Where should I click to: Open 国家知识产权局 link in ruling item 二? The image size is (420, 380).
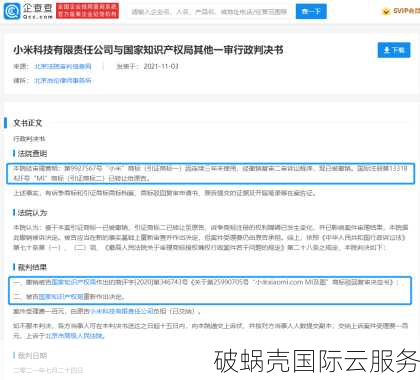(61, 297)
